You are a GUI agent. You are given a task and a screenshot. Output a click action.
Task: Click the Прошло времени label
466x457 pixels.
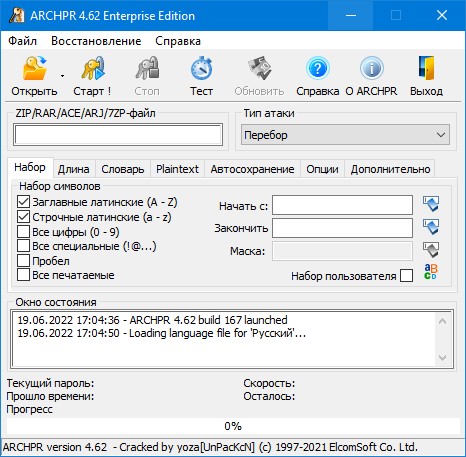[x=50, y=396]
